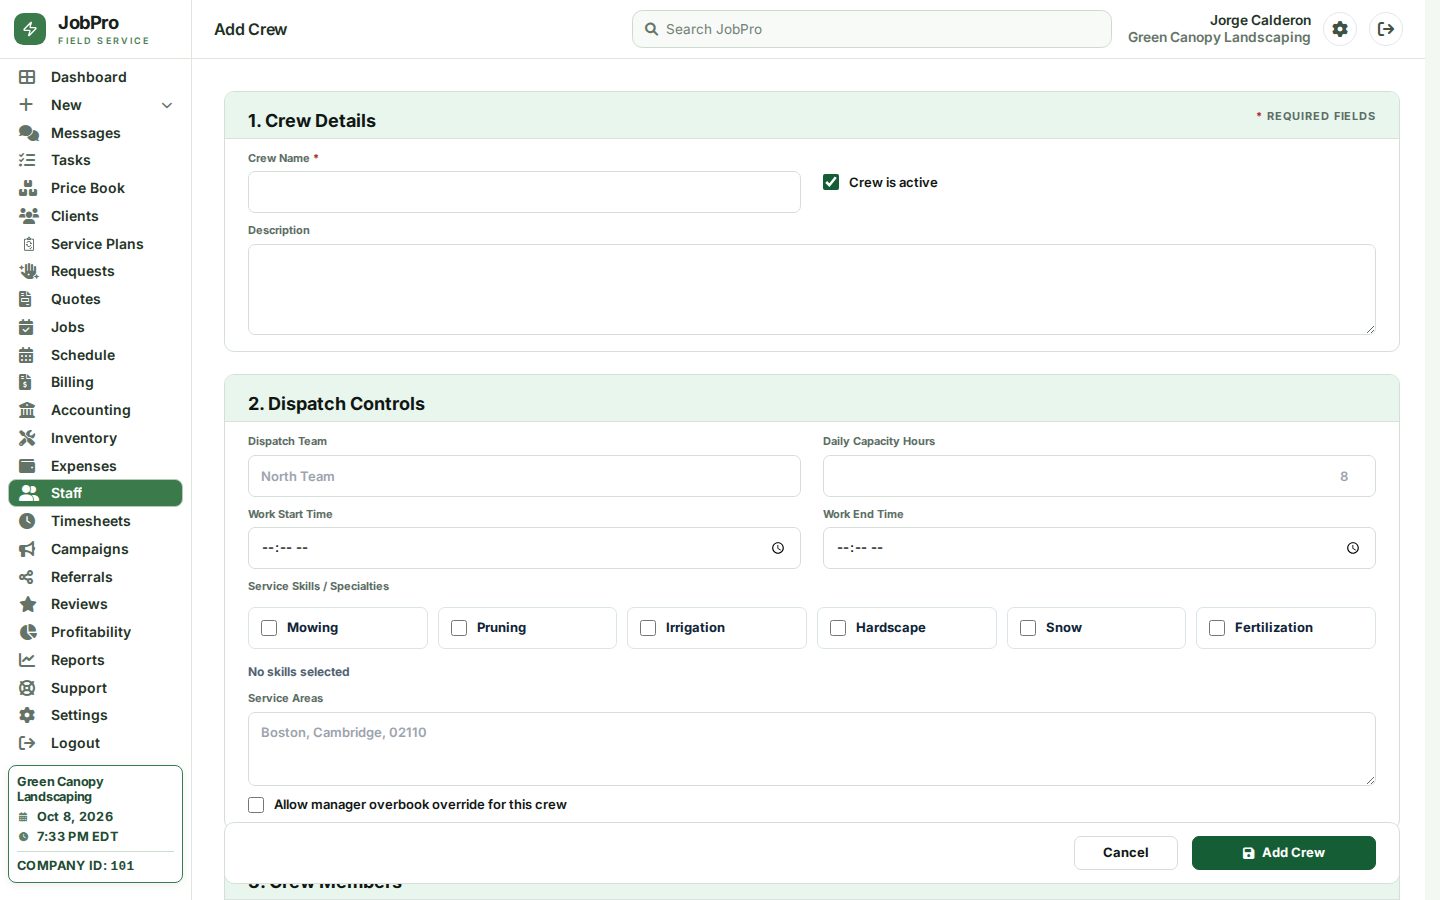Viewport: 1440px width, 900px height.
Task: Click the Campaigns megaphone icon
Action: [27, 549]
